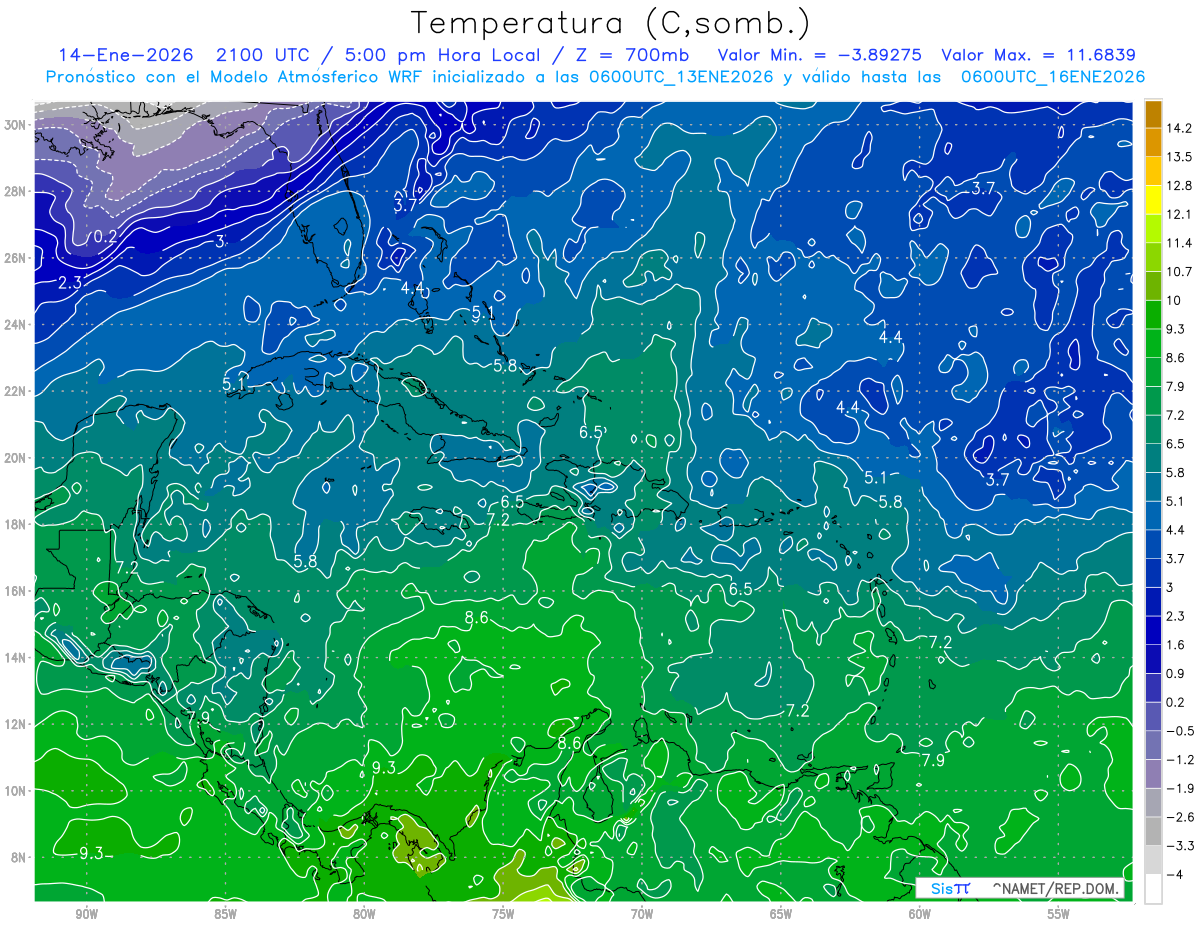Click the 18N latitude axis label
Screen dimensions: 1200x927
pos(16,524)
